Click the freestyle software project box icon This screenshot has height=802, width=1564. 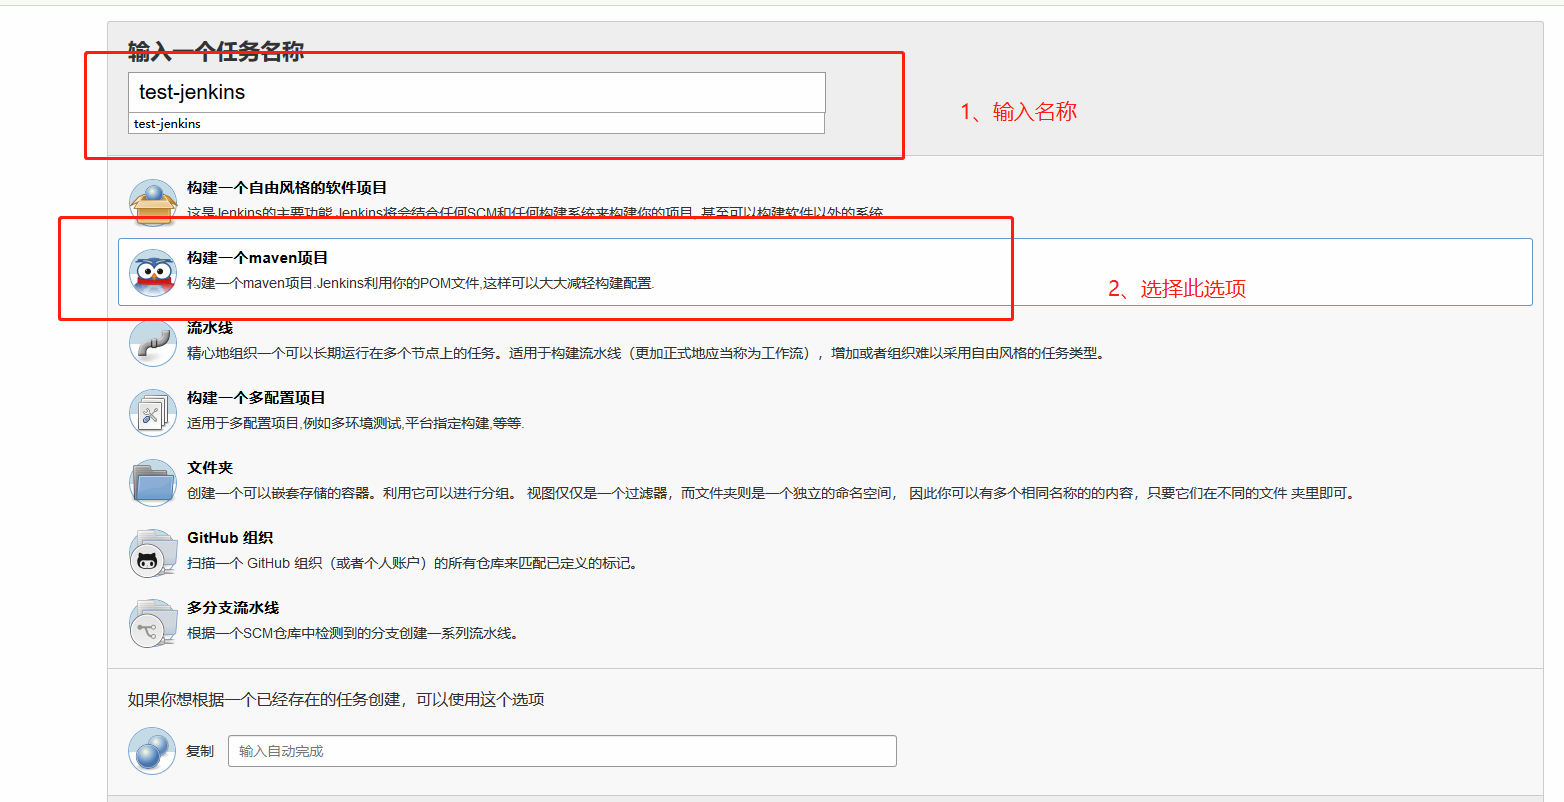pyautogui.click(x=153, y=202)
